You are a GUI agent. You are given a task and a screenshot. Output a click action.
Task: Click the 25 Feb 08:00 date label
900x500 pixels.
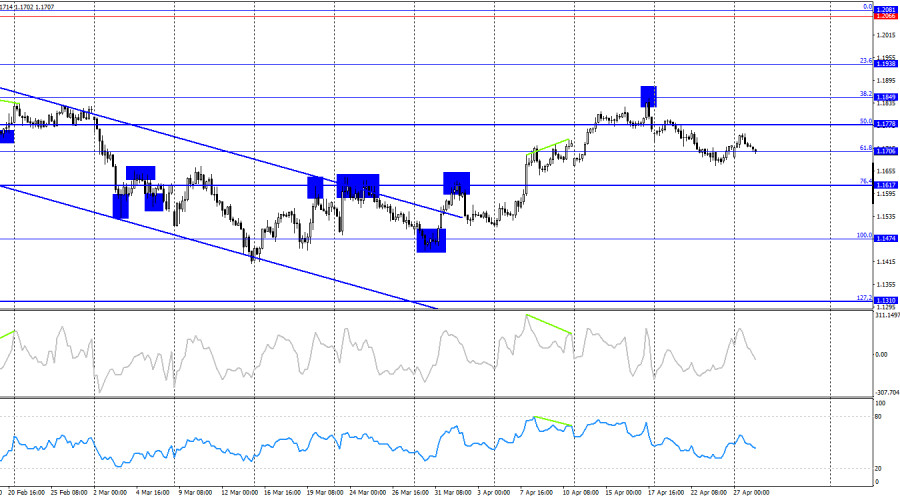coord(69,493)
